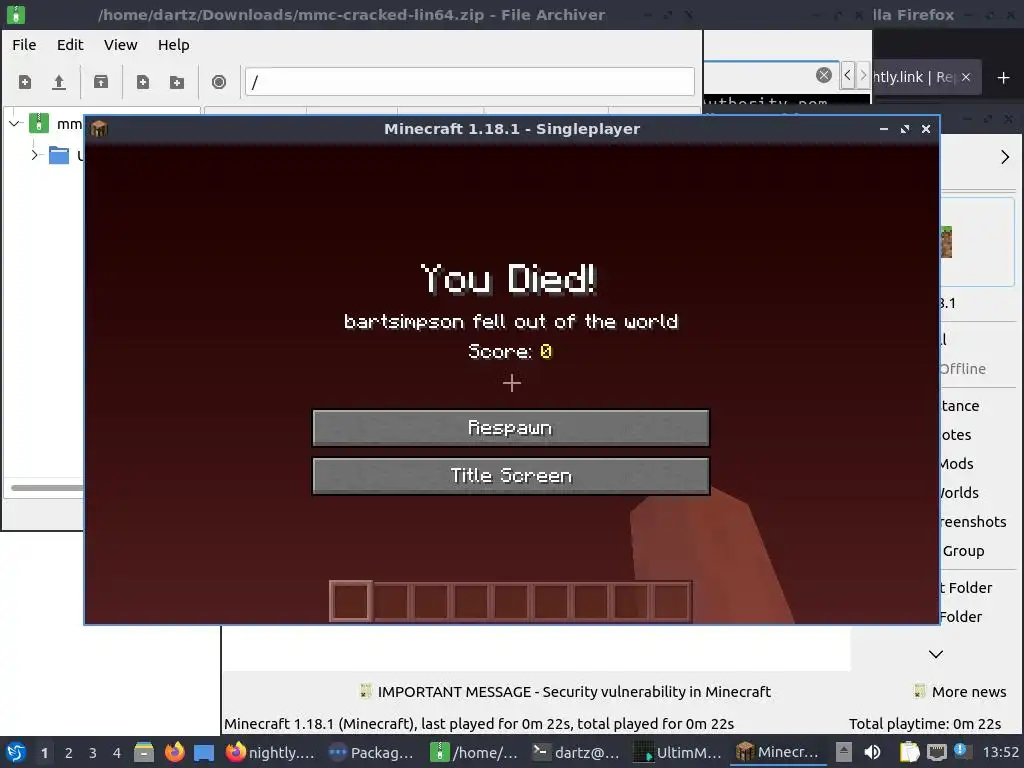Click the stop operation circle icon
Viewport: 1024px width, 768px height.
(x=219, y=82)
